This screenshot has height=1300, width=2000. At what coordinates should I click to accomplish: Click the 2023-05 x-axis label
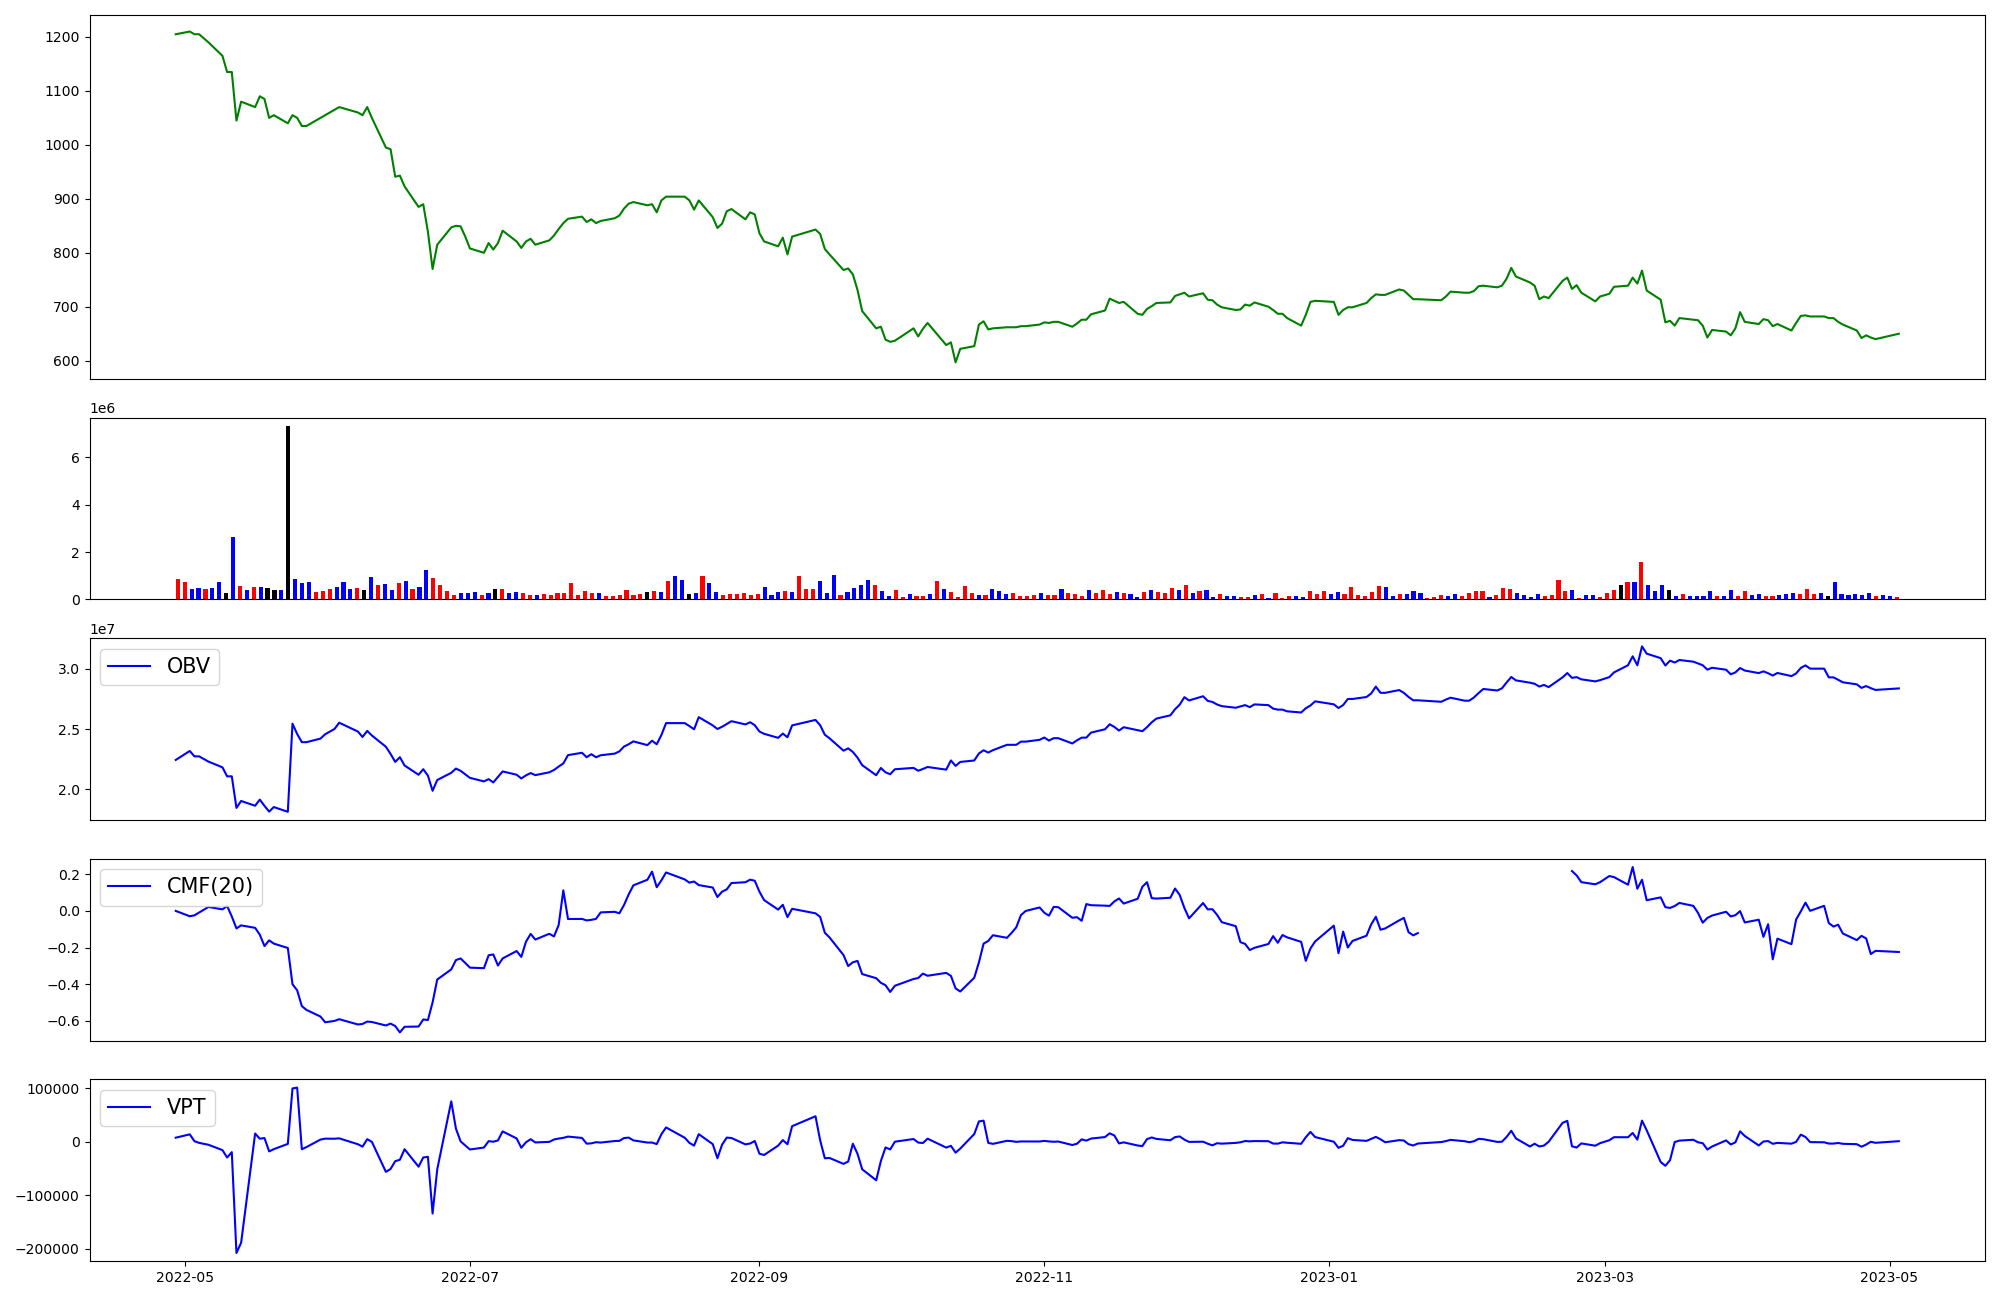pos(1890,1277)
